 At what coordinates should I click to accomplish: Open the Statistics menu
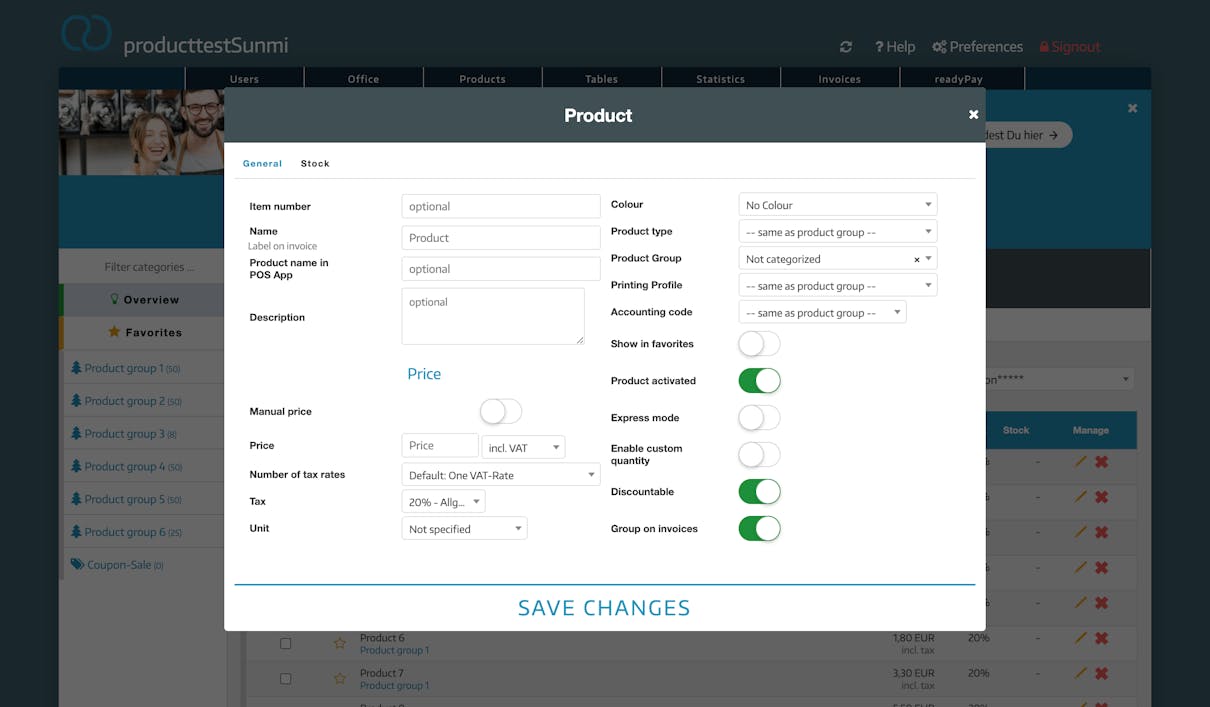720,79
